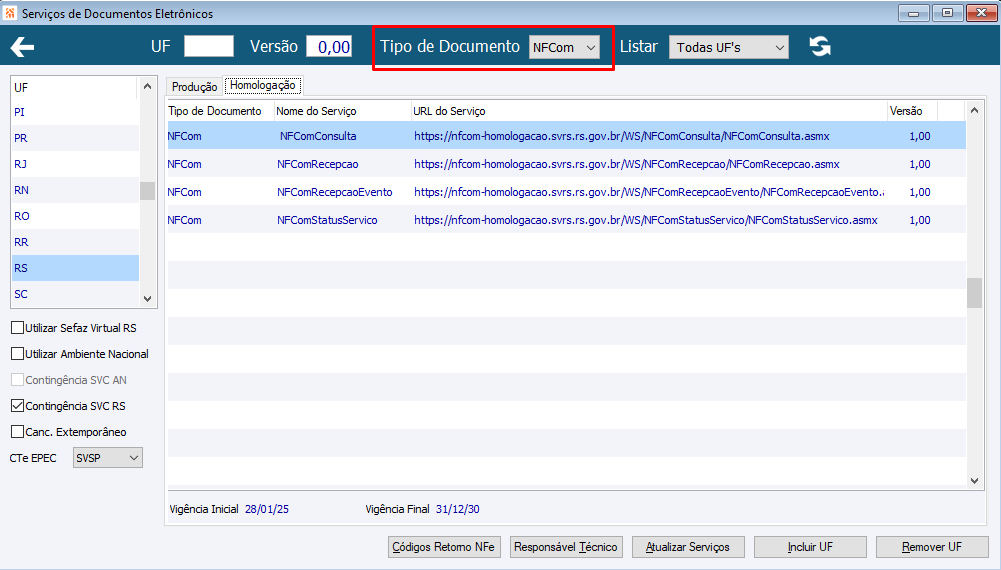Click the back arrow icon

pos(22,47)
